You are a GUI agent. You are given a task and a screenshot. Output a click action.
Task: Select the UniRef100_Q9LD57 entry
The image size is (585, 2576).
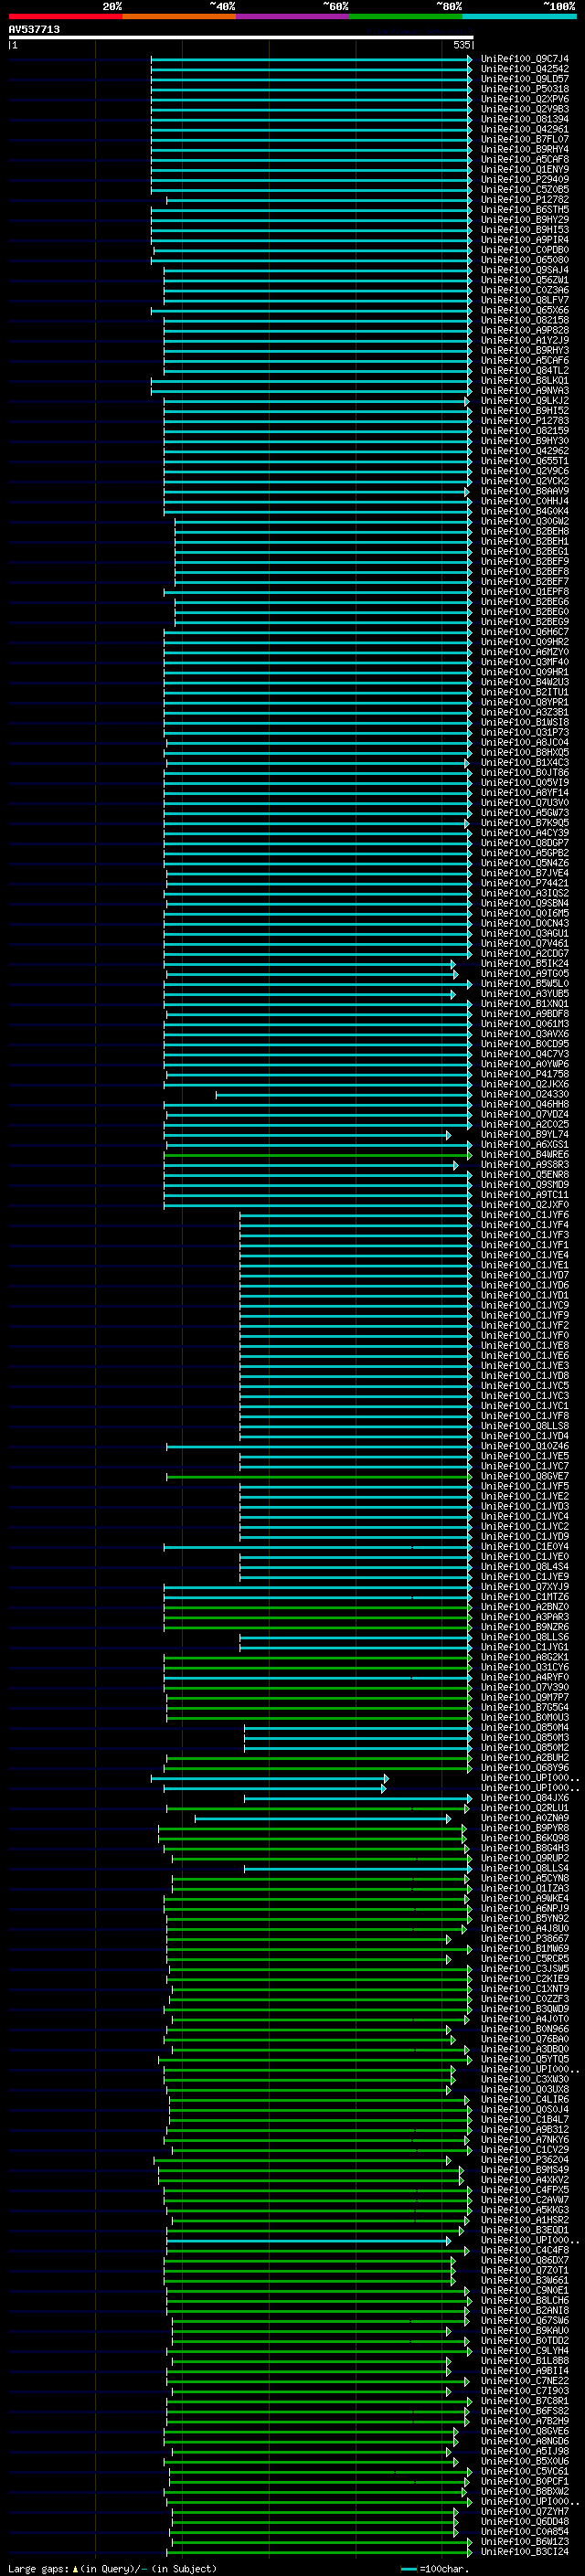pyautogui.click(x=524, y=79)
